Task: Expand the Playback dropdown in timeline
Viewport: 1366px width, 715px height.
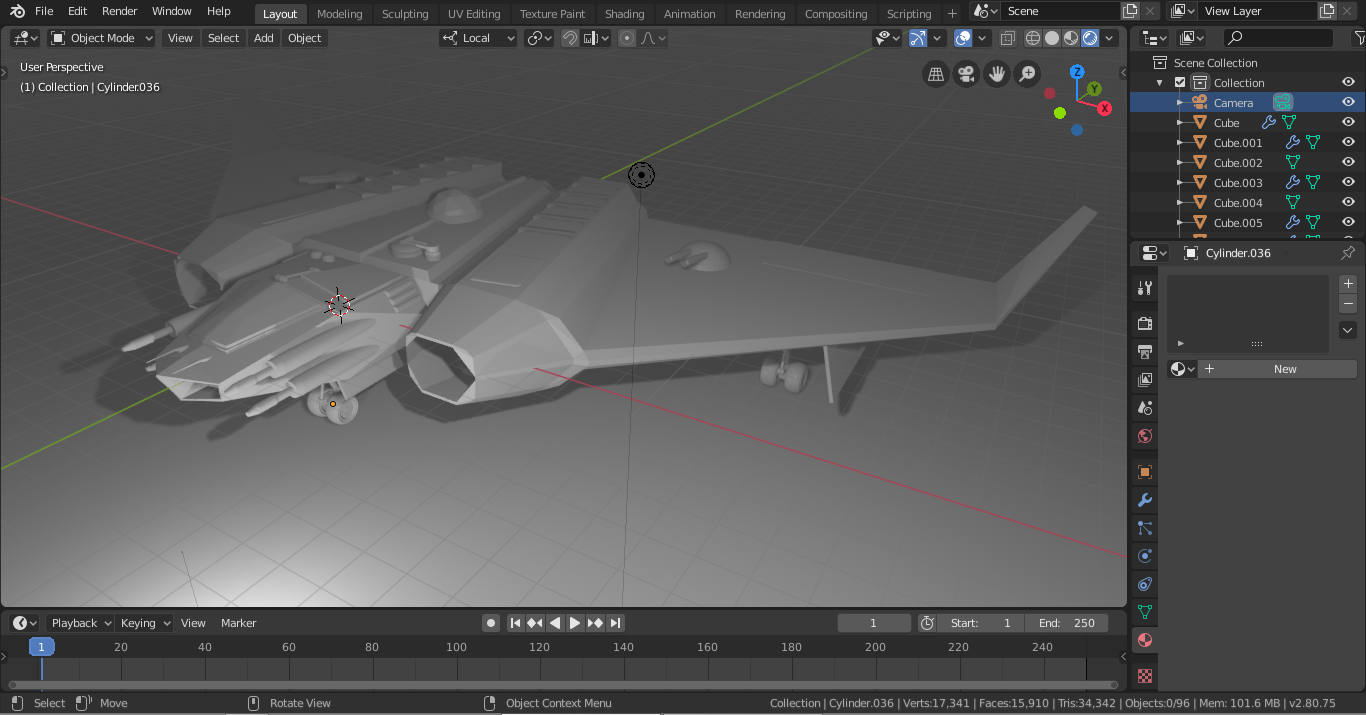Action: [80, 623]
